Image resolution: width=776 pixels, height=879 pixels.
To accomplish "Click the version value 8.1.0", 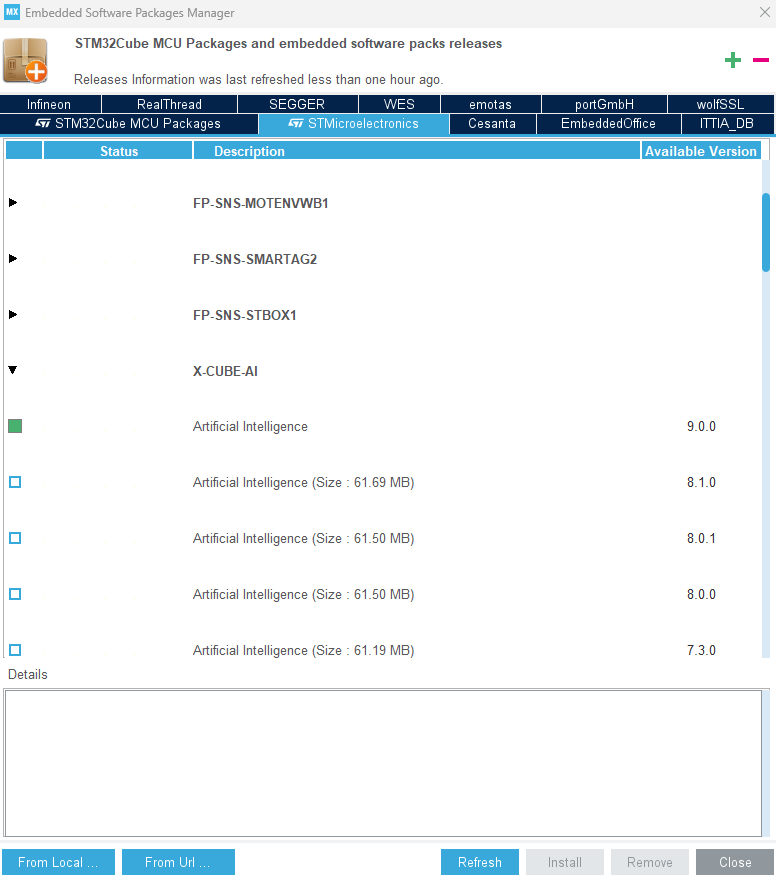I will click(701, 482).
